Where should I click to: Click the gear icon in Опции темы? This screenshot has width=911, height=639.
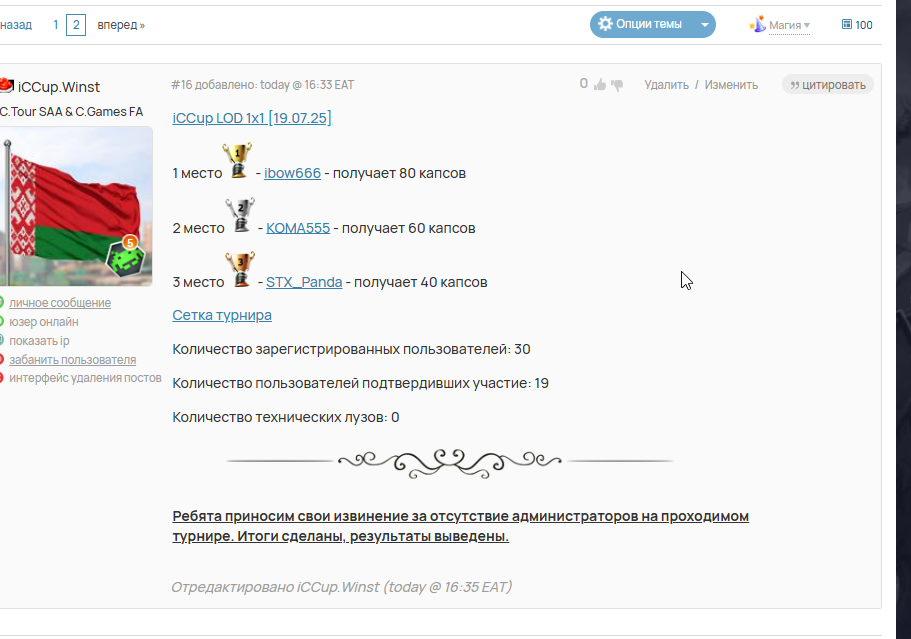(605, 24)
